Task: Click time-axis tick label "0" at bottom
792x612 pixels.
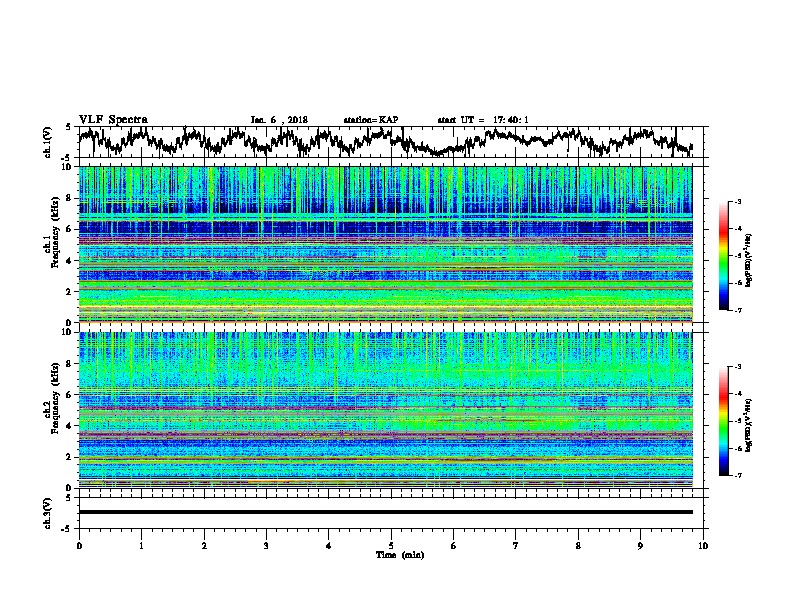Action: pyautogui.click(x=79, y=546)
